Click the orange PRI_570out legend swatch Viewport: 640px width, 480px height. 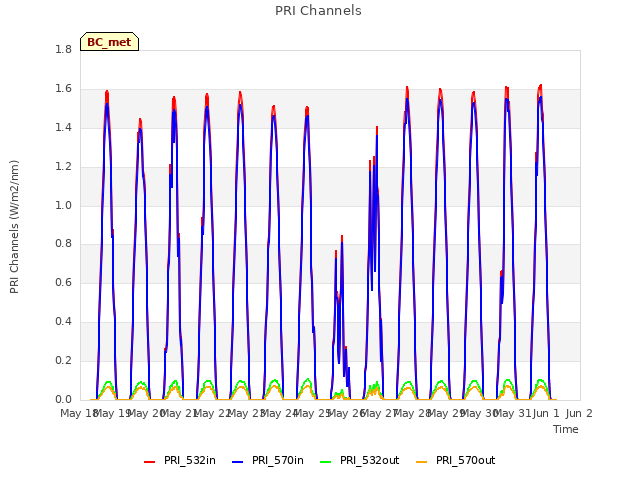[x=421, y=462]
